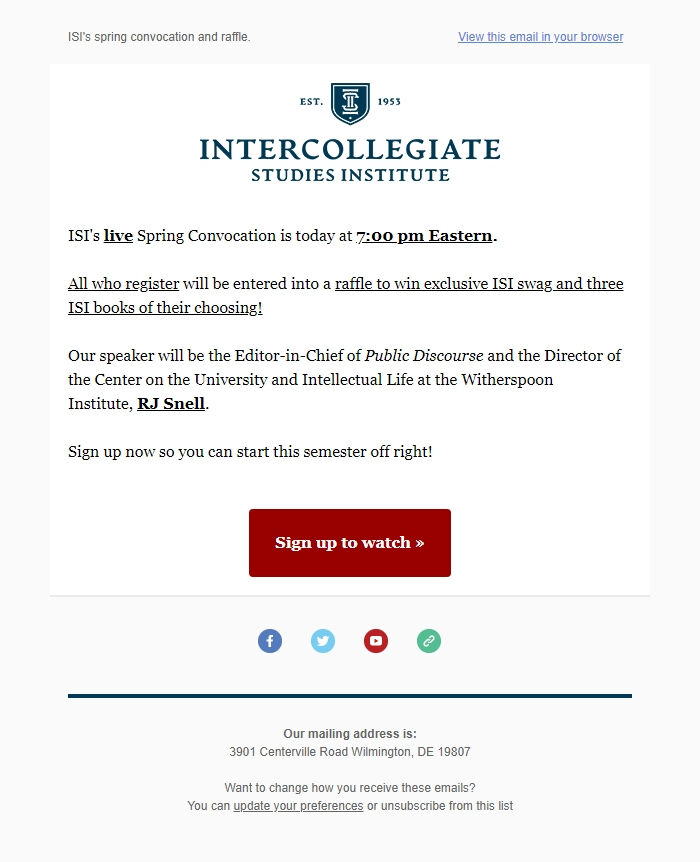Click the green website link icon
This screenshot has height=862, width=700.
coord(429,641)
